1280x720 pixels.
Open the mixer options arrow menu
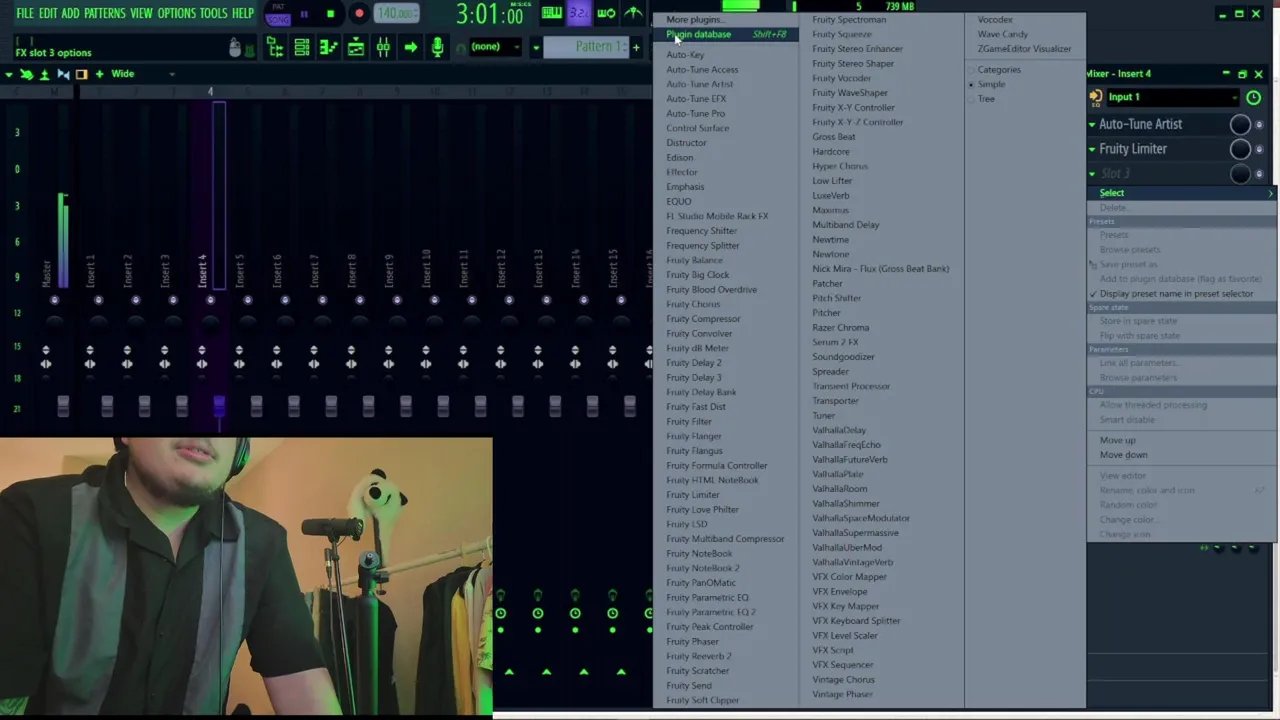click(8, 74)
